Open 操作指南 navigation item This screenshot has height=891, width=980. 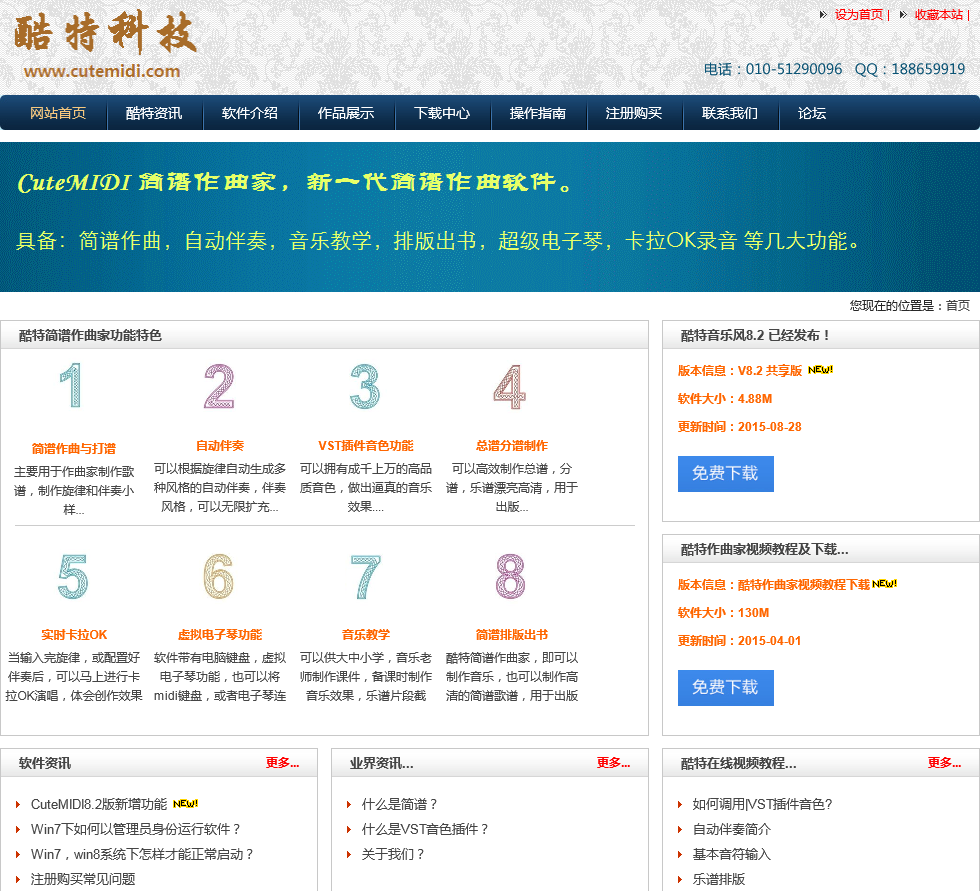[538, 113]
